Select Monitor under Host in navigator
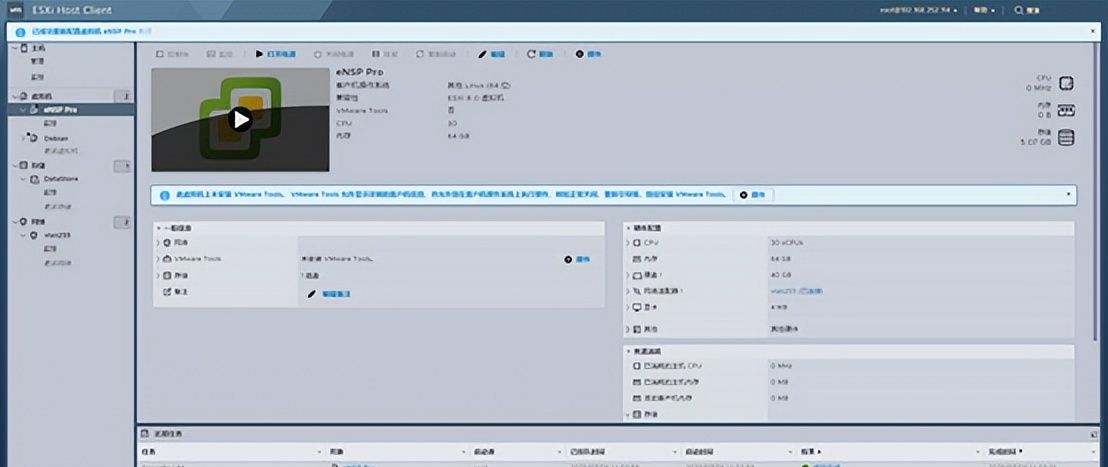Screen dimensions: 1108x467 pyautogui.click(x=37, y=76)
